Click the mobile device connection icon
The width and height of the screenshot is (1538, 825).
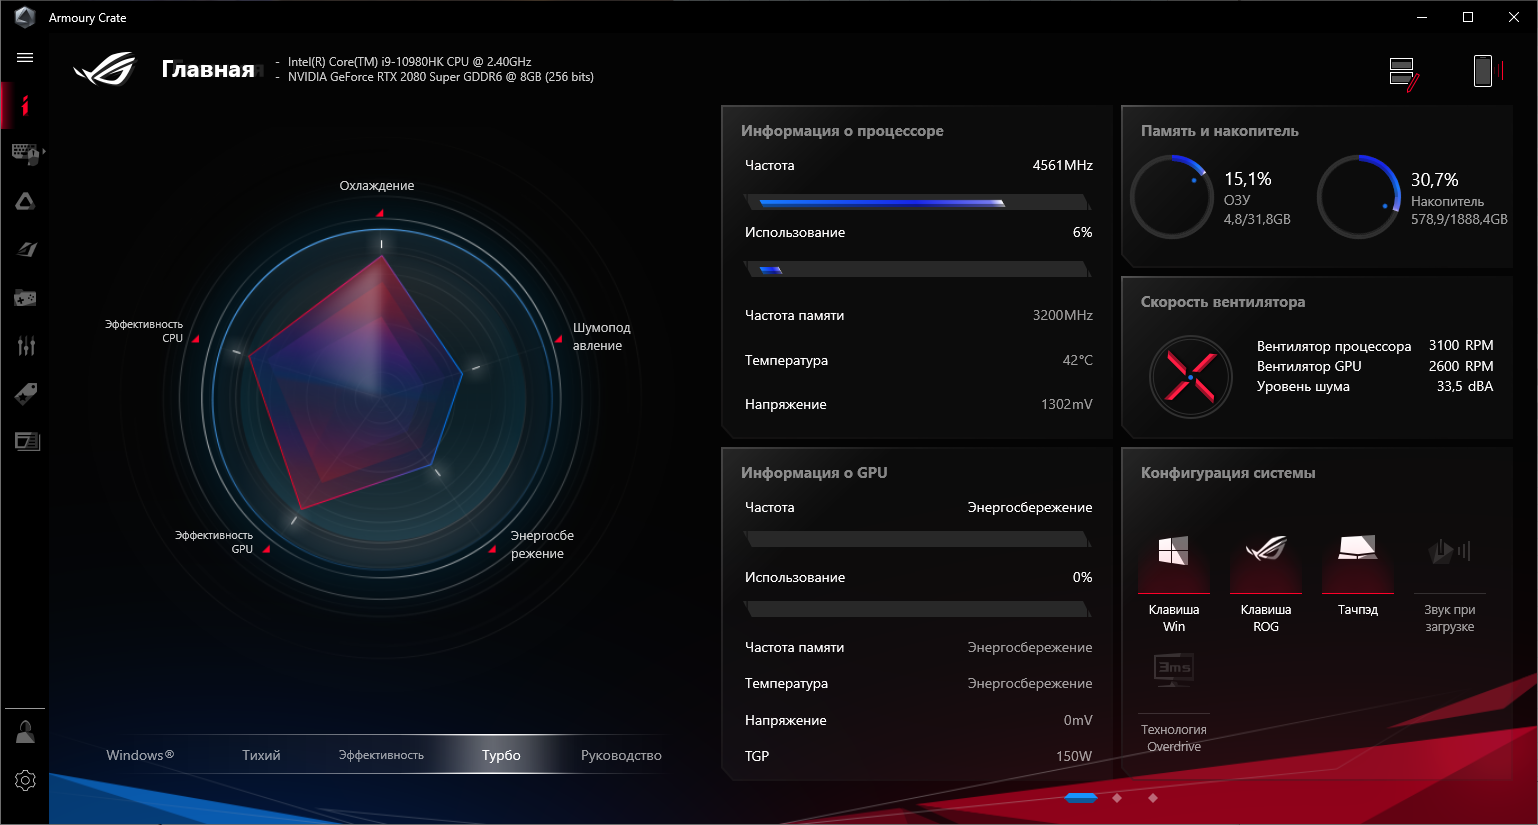coord(1486,71)
